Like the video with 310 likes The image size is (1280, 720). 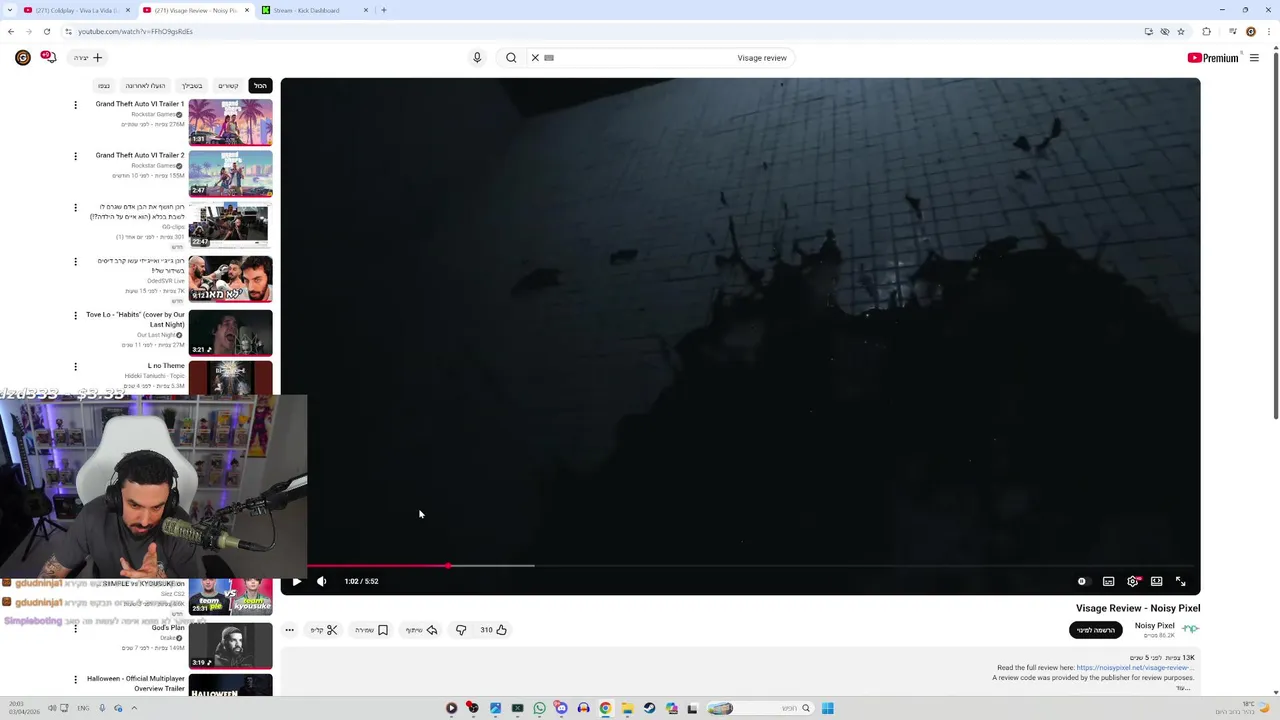click(x=493, y=630)
